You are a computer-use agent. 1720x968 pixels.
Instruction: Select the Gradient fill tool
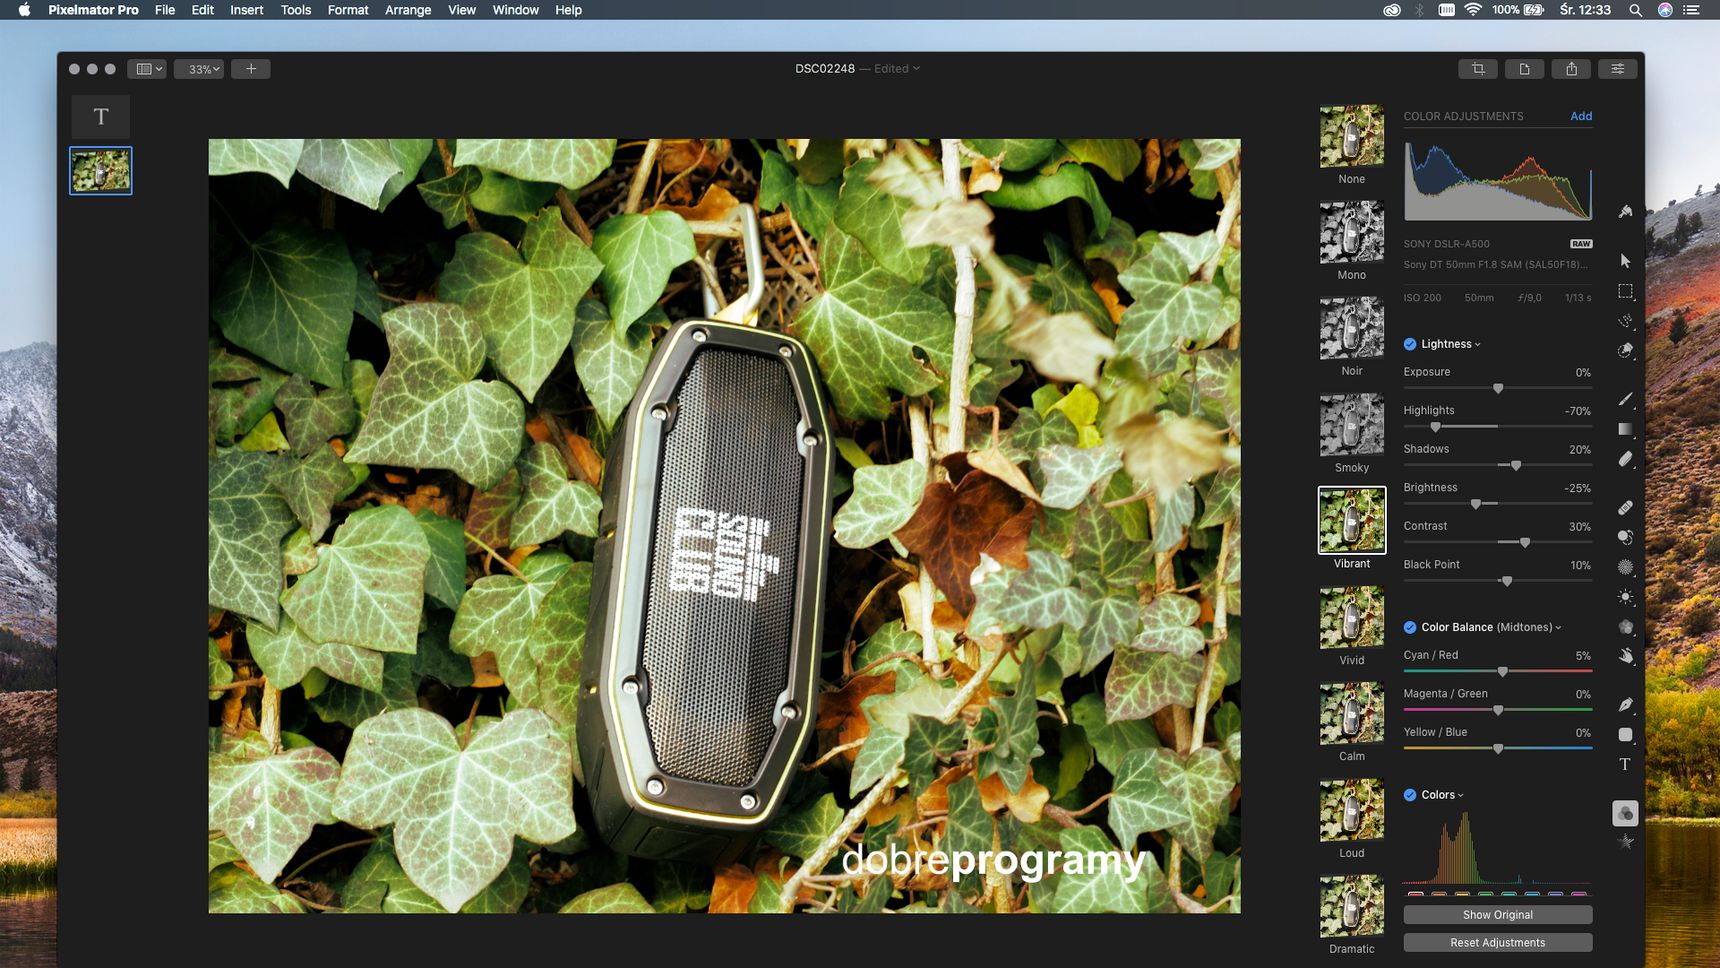click(1626, 429)
